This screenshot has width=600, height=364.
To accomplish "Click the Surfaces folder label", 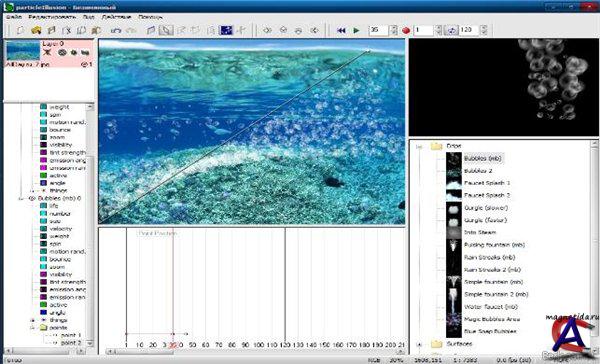I will click(x=459, y=344).
